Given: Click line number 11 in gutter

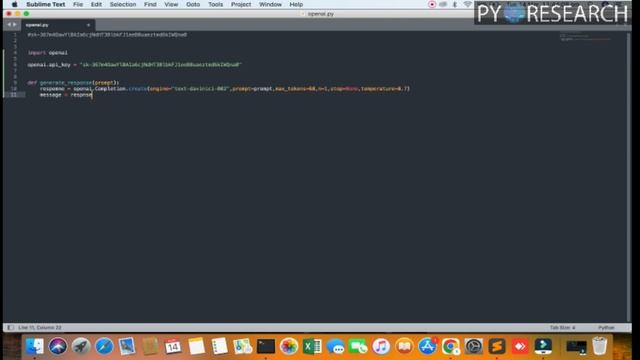Looking at the screenshot, I should pos(13,95).
